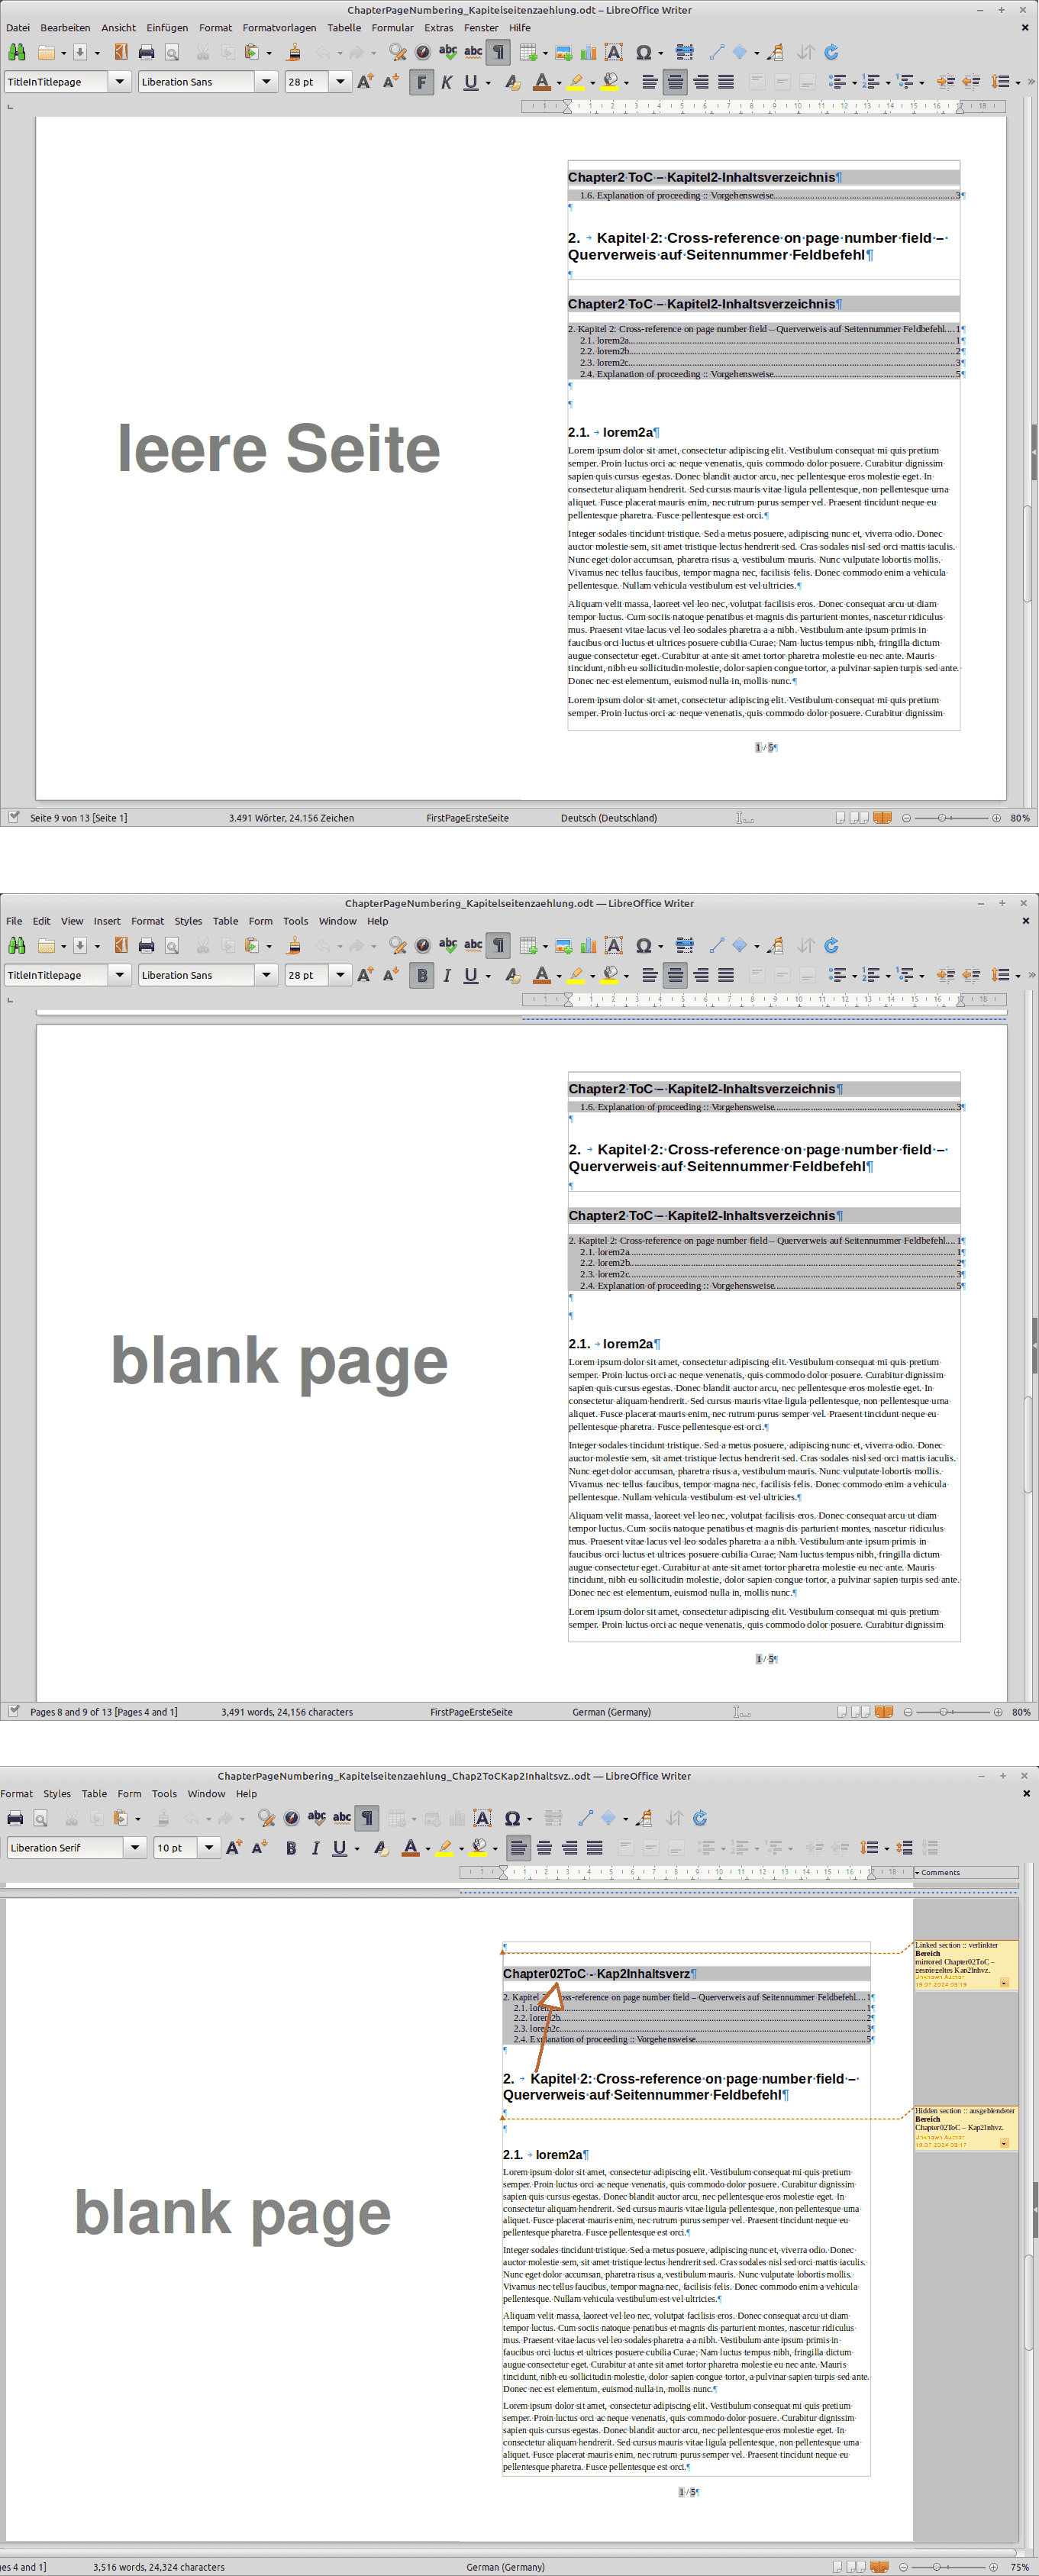
Task: Open the 'Form' menu in the bottom window
Action: coord(129,1794)
